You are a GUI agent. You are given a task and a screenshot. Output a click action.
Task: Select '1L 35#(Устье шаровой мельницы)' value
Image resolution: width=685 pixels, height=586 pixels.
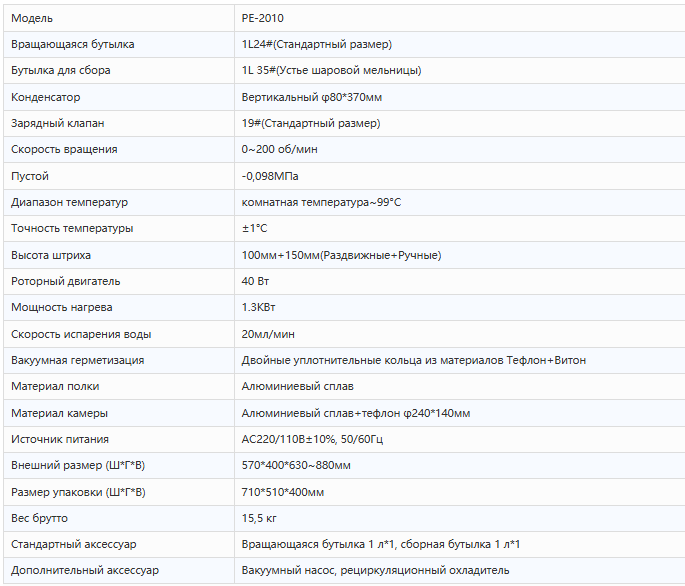[x=332, y=71]
